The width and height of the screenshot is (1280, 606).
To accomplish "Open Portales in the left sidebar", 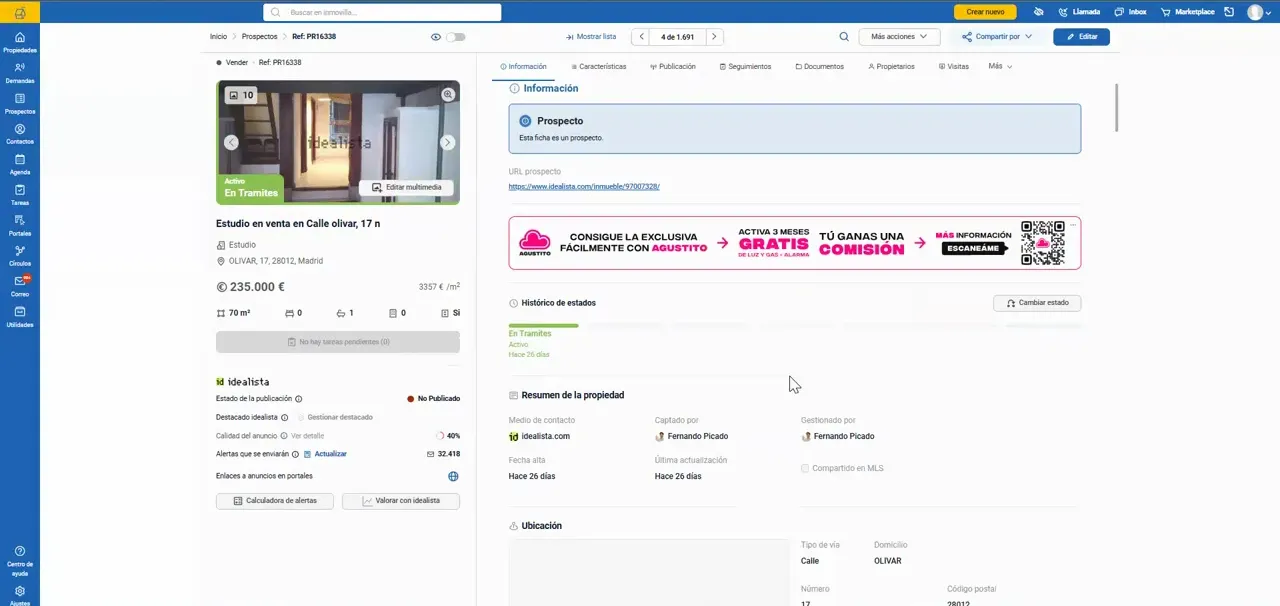I will coord(20,226).
